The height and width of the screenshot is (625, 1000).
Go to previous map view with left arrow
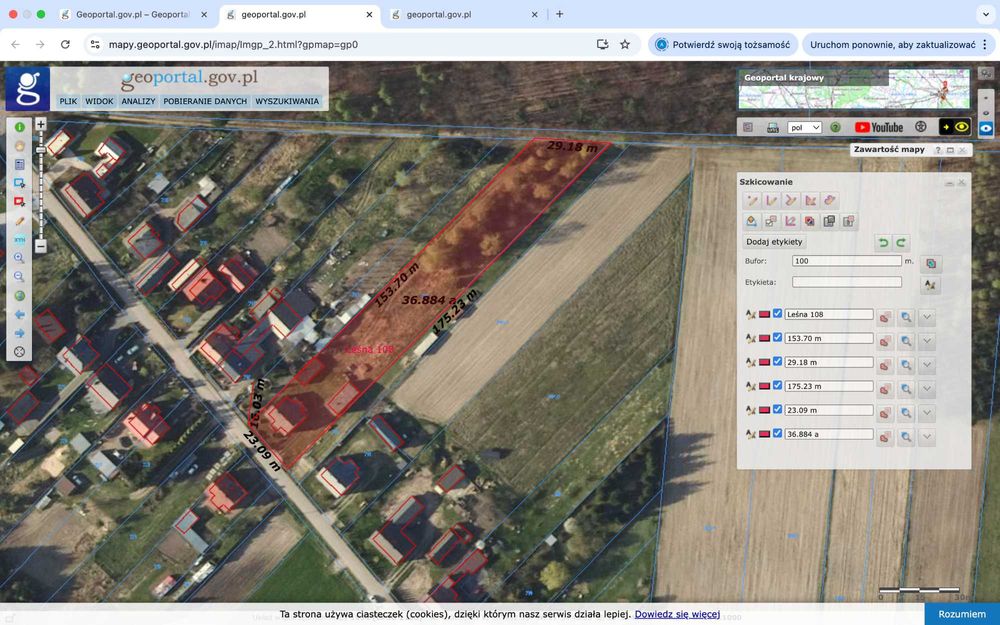[x=19, y=314]
